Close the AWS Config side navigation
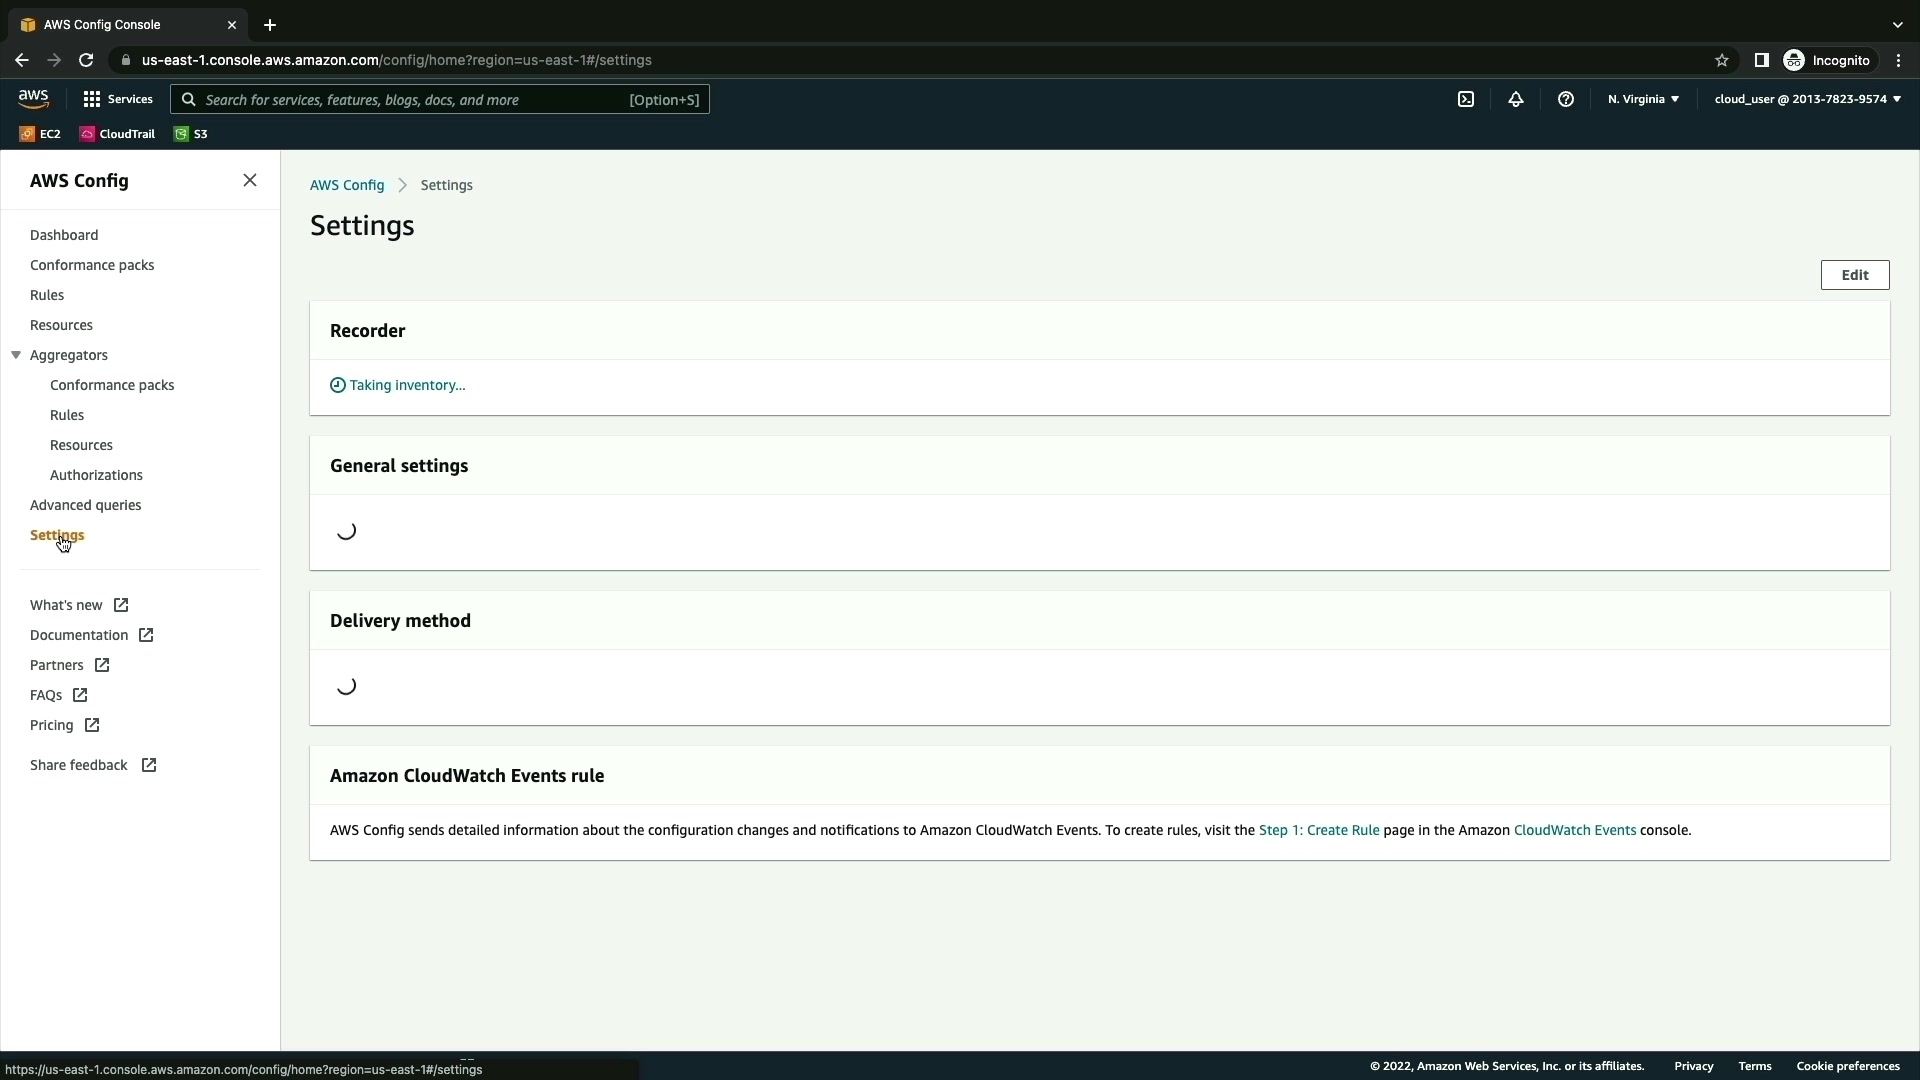This screenshot has height=1080, width=1920. point(250,180)
